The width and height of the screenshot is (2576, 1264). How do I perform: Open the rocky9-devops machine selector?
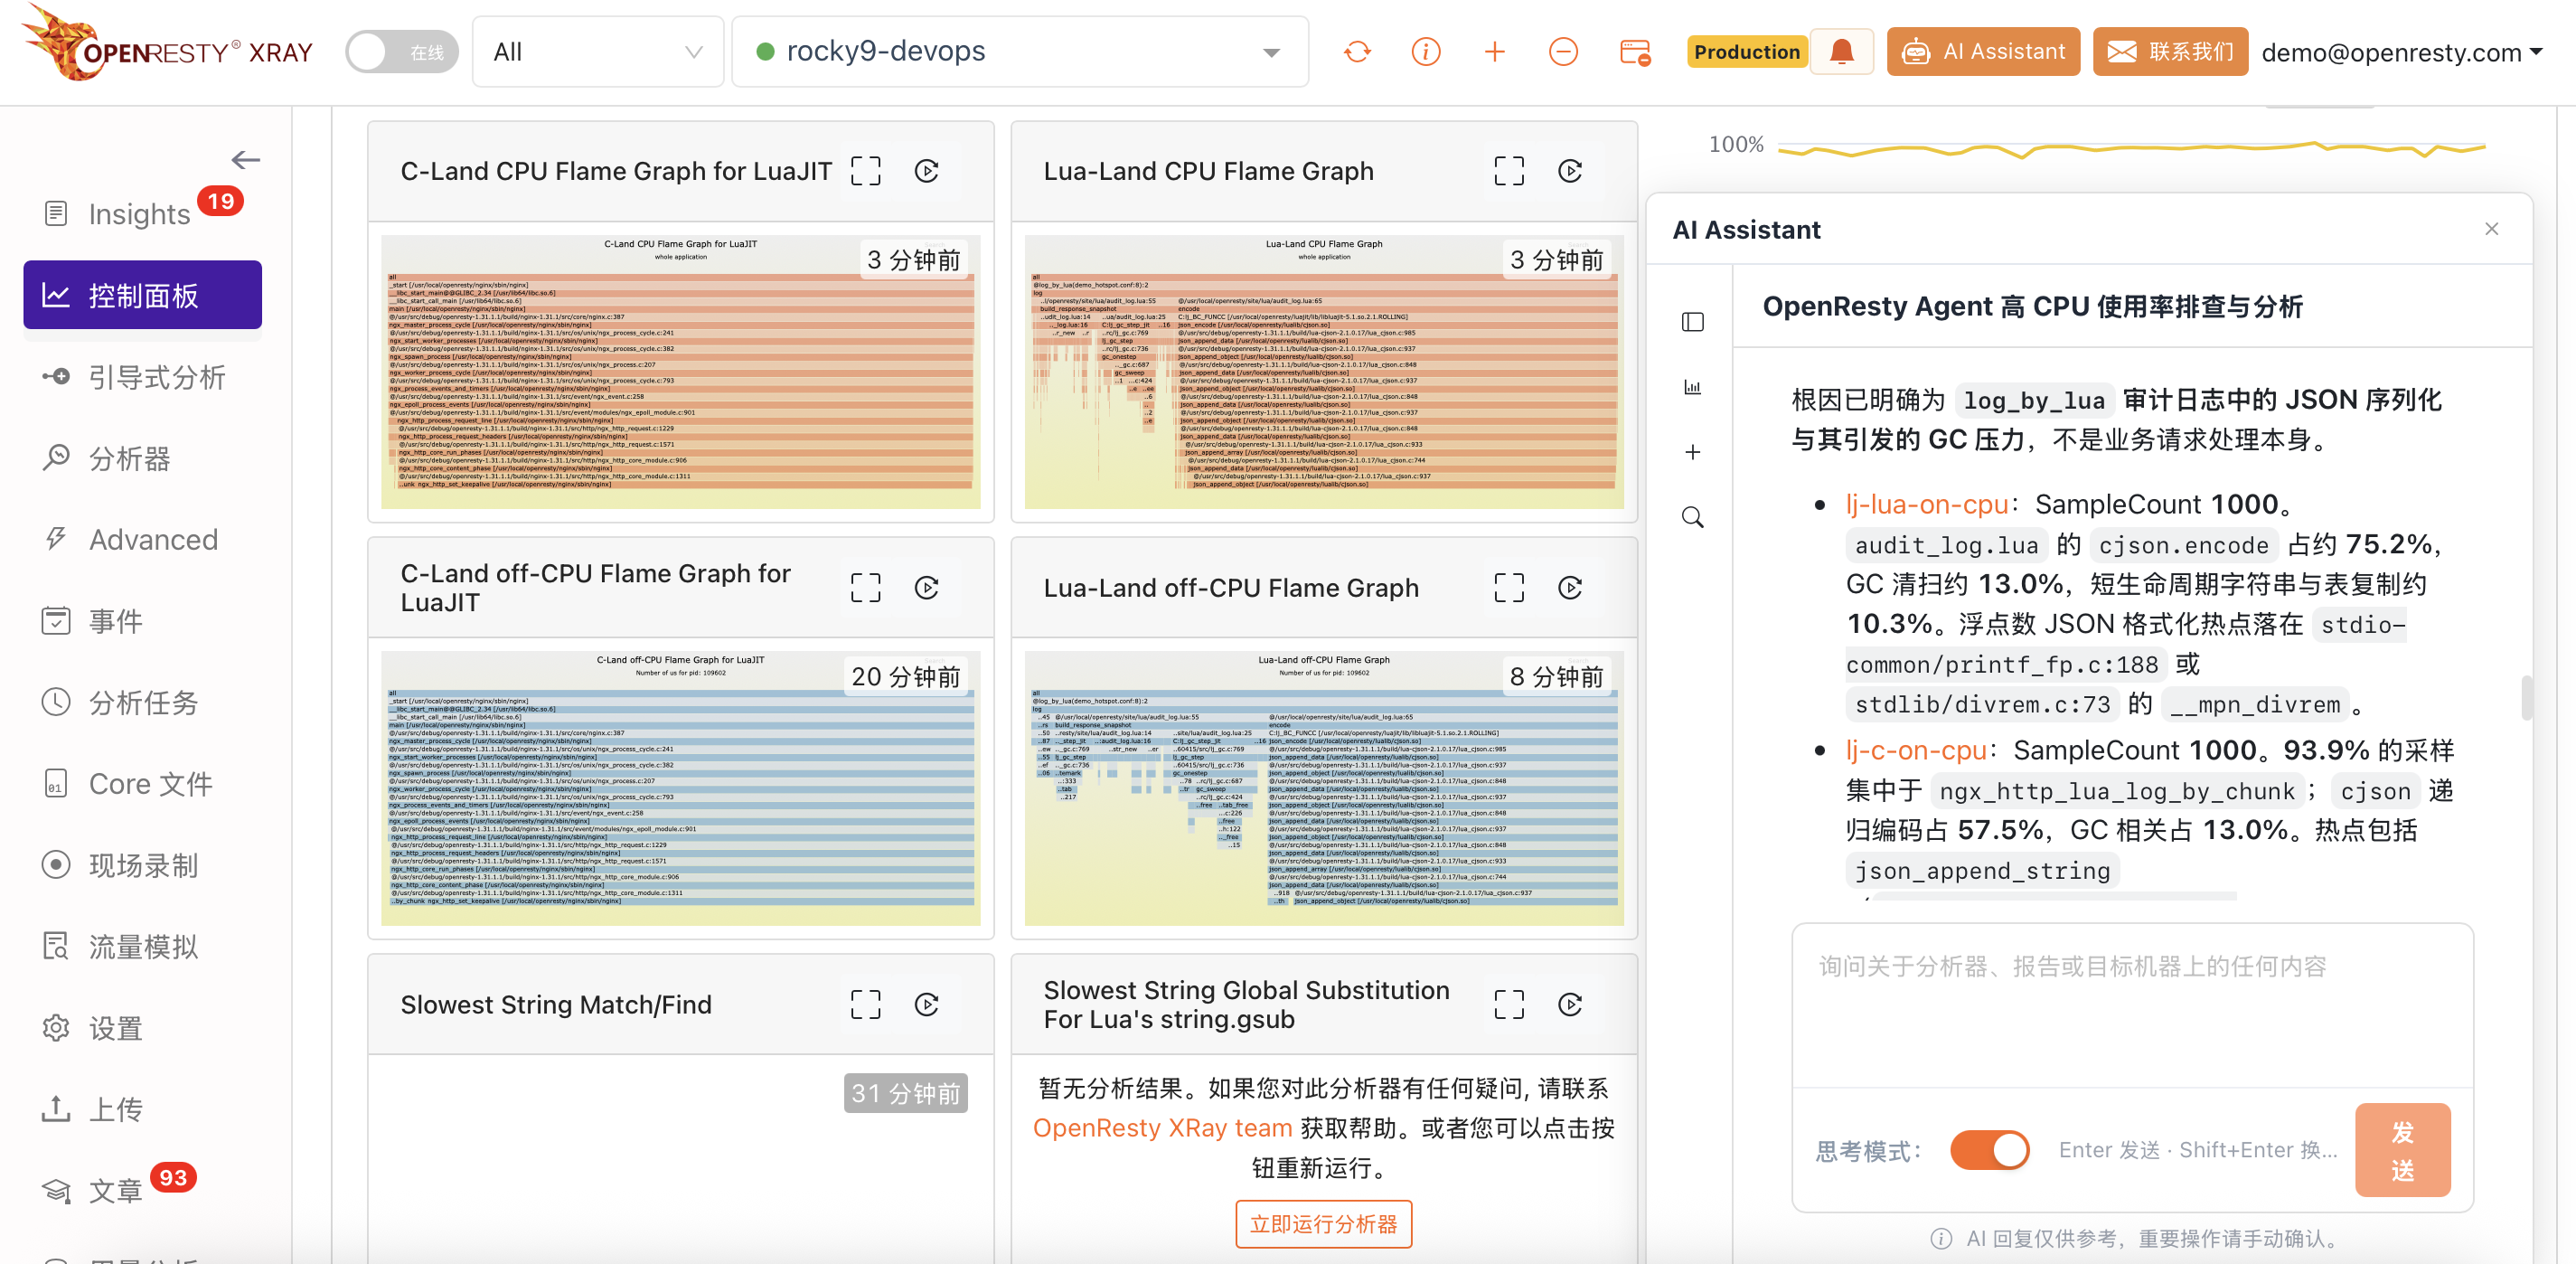tap(1019, 52)
